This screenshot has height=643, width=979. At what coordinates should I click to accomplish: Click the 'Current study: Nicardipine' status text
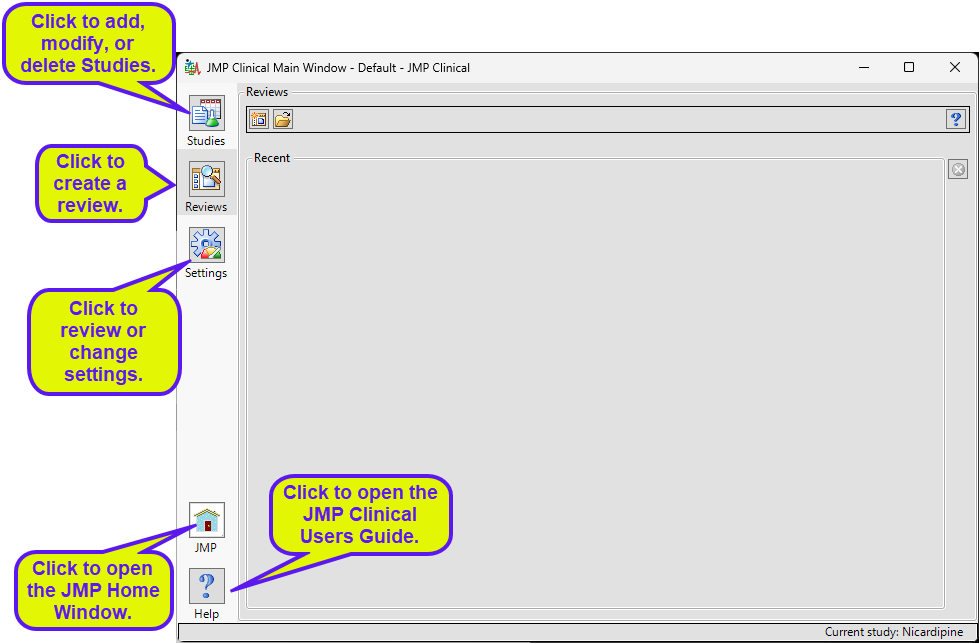[x=893, y=632]
